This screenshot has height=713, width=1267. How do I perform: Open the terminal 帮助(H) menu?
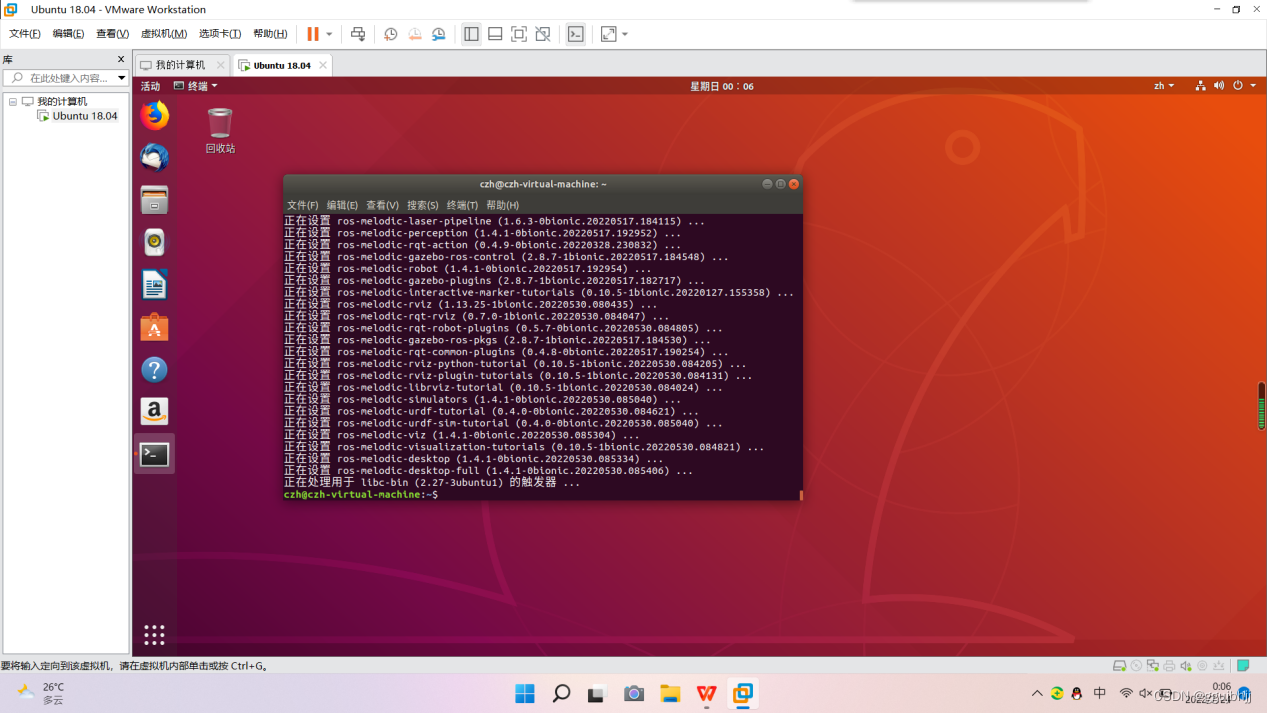(x=502, y=205)
